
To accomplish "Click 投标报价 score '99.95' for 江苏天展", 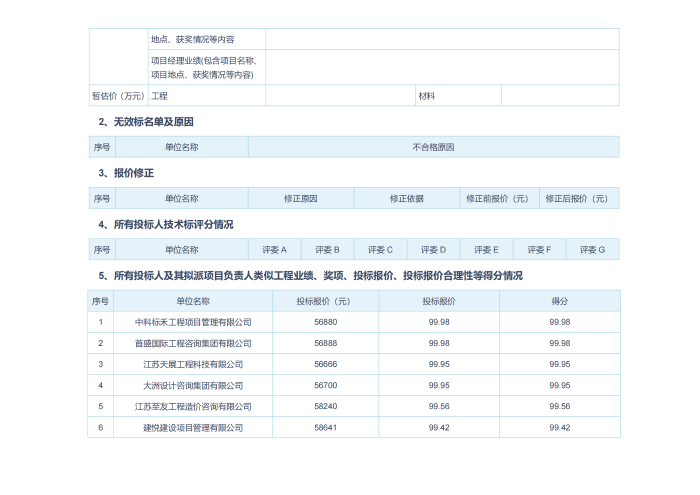I will [x=439, y=364].
